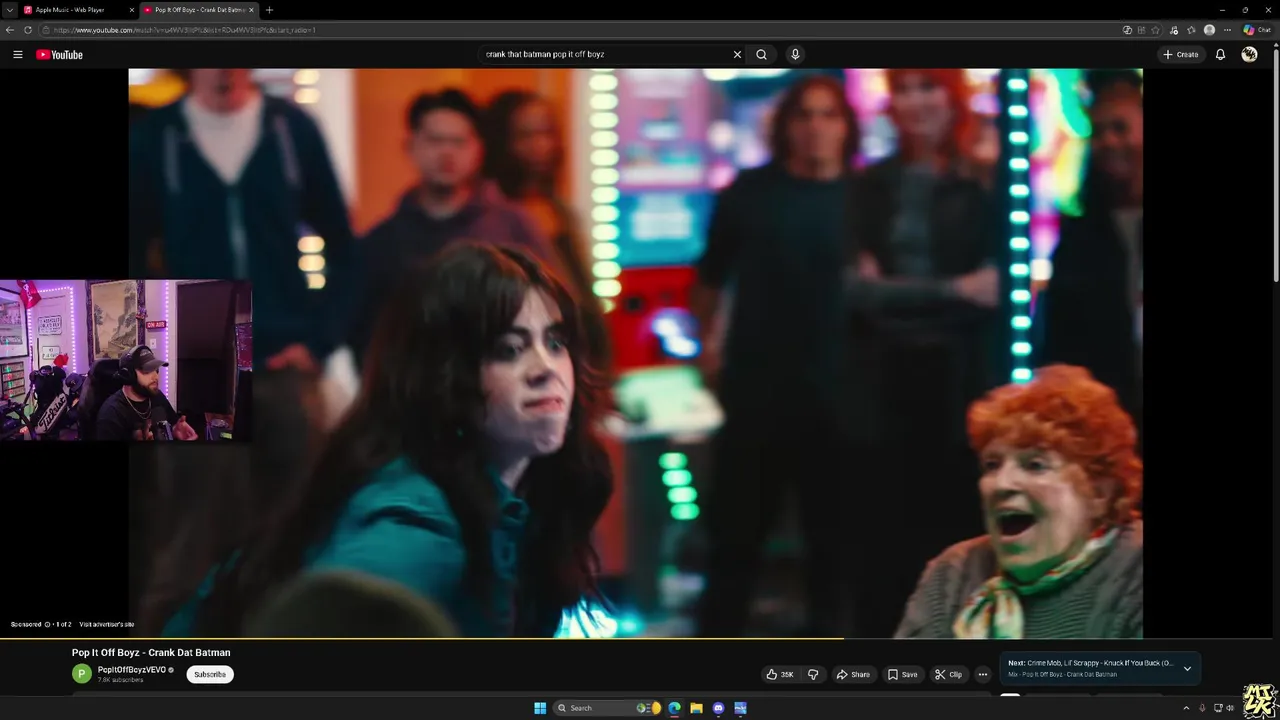
Task: Expand the Next up mix panel
Action: point(1187,668)
